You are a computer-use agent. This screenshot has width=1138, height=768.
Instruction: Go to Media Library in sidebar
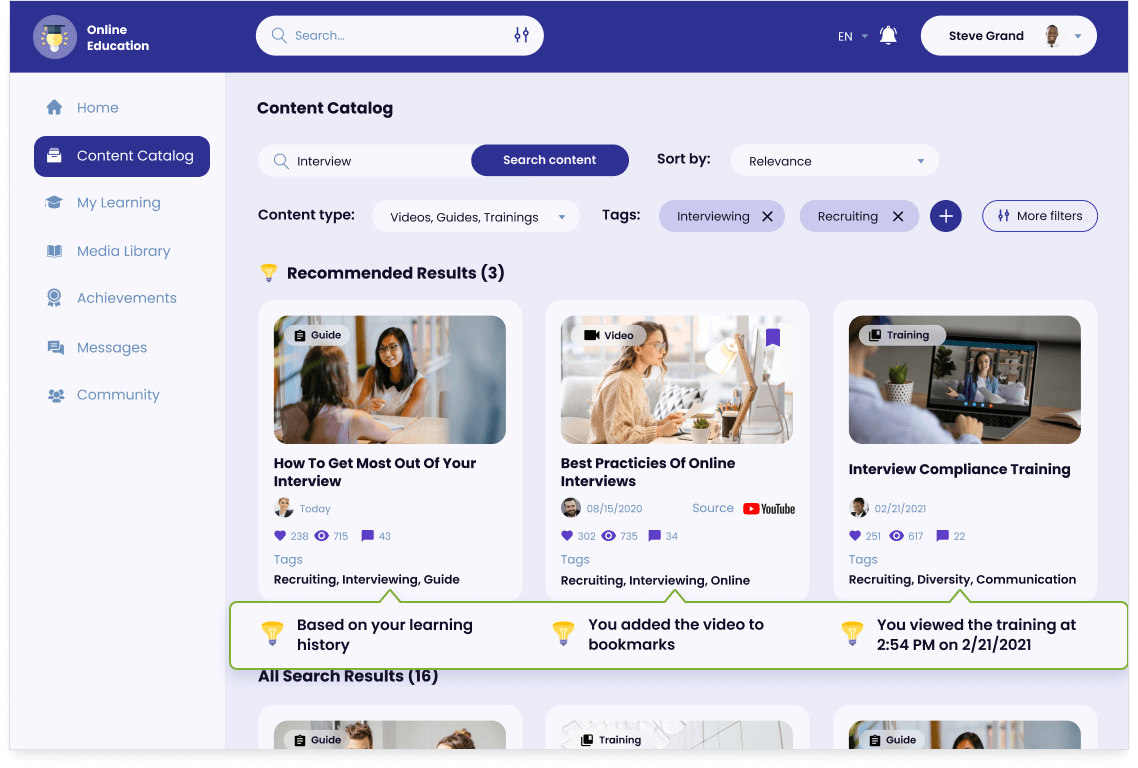[123, 251]
